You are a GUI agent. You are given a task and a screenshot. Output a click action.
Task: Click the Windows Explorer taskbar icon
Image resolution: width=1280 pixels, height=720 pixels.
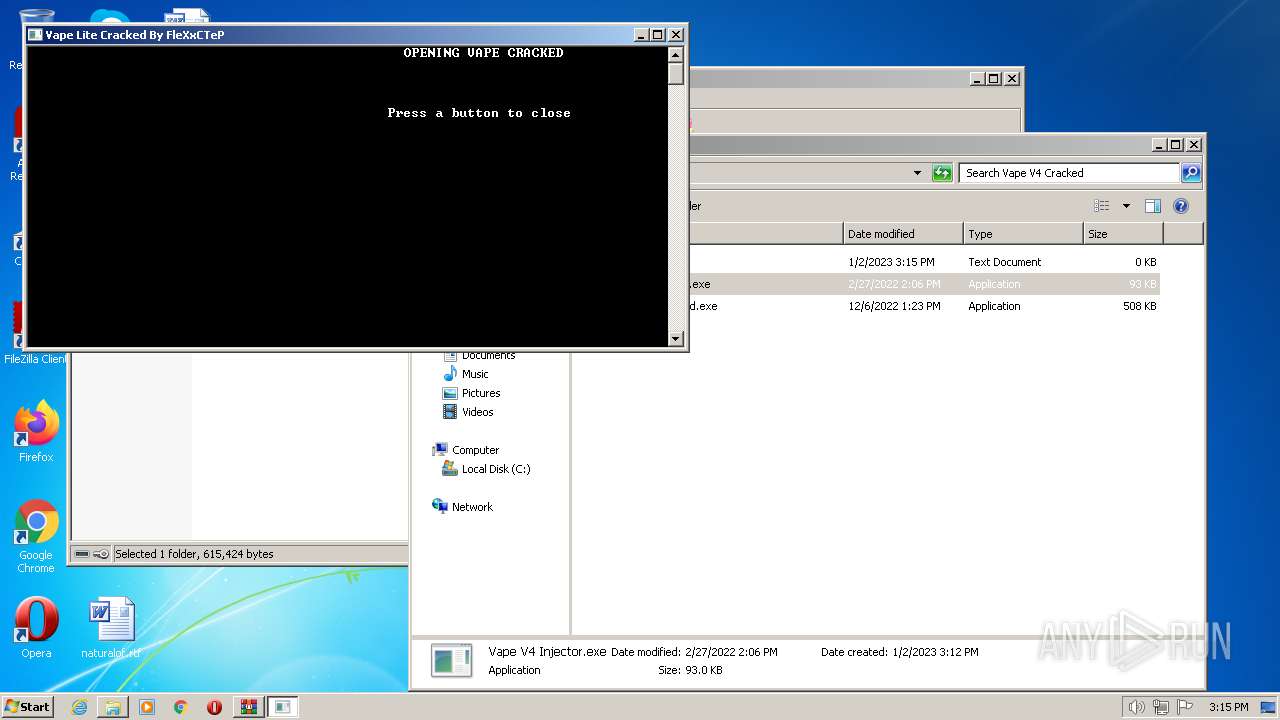pyautogui.click(x=113, y=707)
